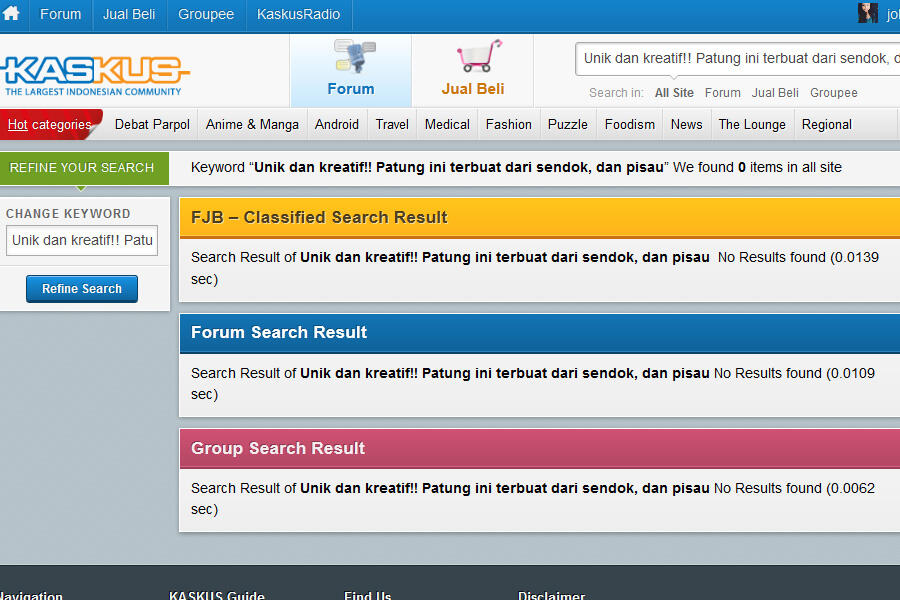Go to the KASKUS logo homepage
The width and height of the screenshot is (900, 600).
click(x=95, y=75)
